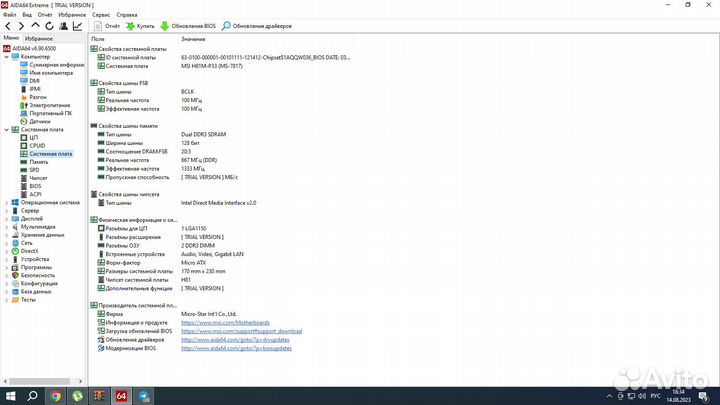Open the user icon in the toolbar
Image resolution: width=720 pixels, height=405 pixels.
tap(63, 26)
